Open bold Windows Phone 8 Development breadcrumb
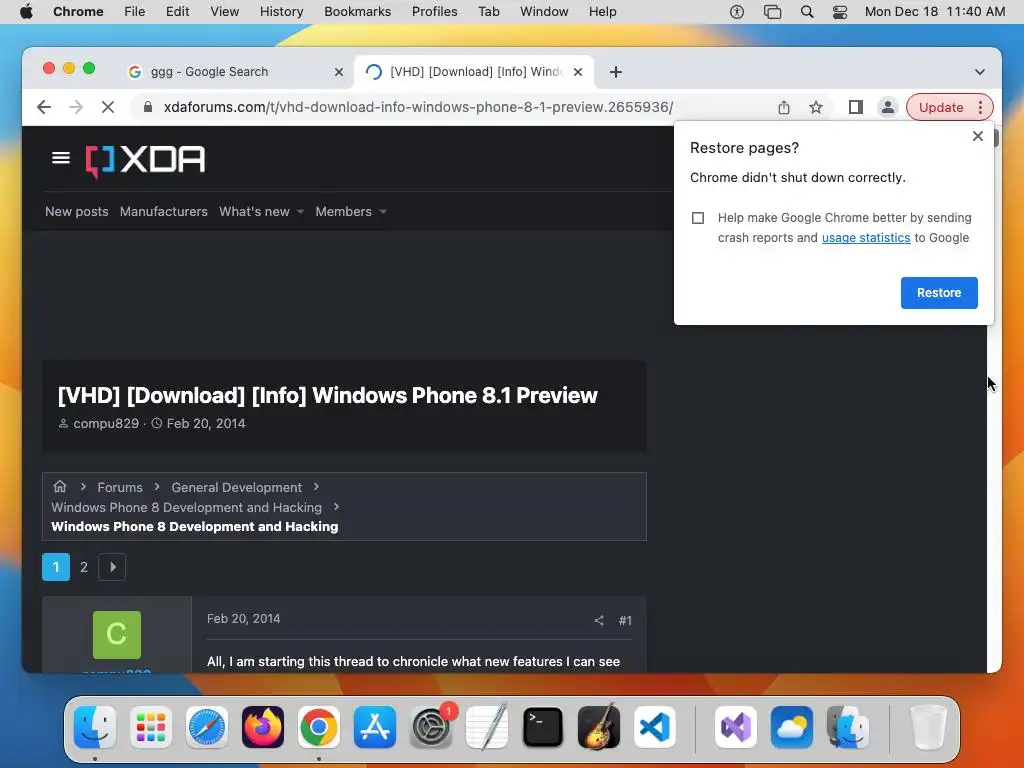 195,526
